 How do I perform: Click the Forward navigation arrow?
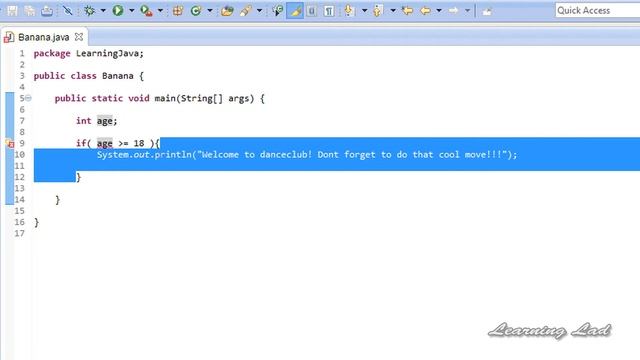453,11
